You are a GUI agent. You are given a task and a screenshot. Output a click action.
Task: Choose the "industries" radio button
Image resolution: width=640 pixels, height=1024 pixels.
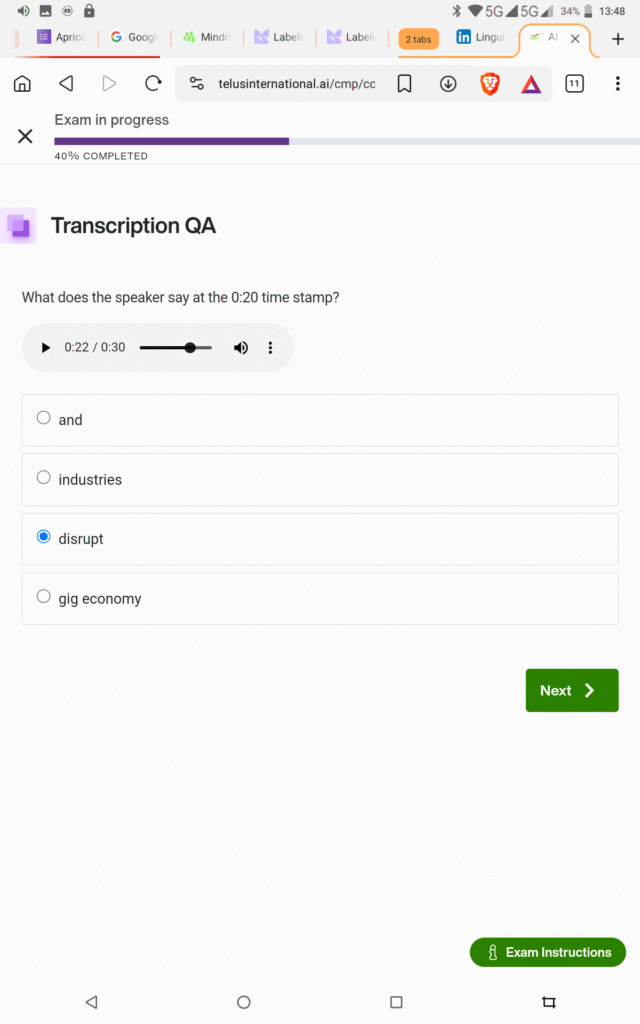point(44,478)
